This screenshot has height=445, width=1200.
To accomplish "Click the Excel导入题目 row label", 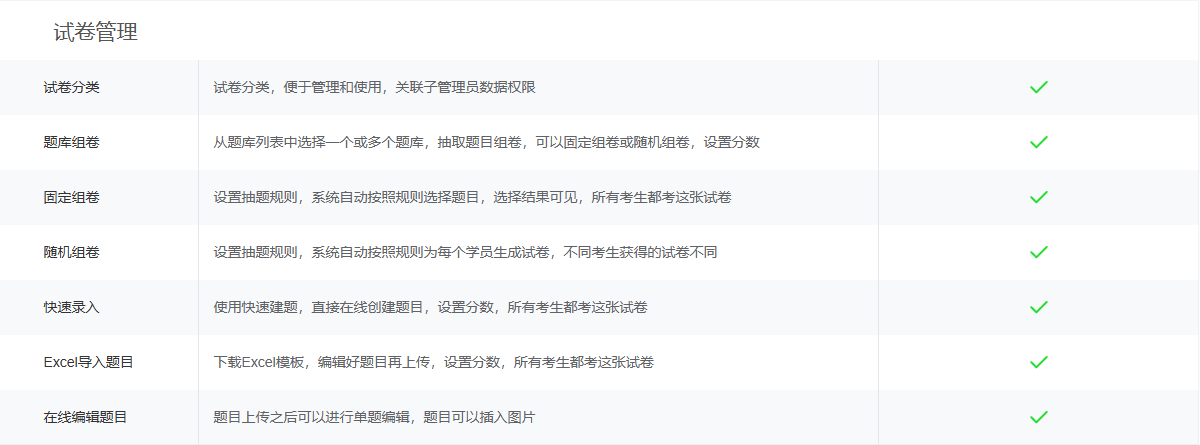I will 88,362.
